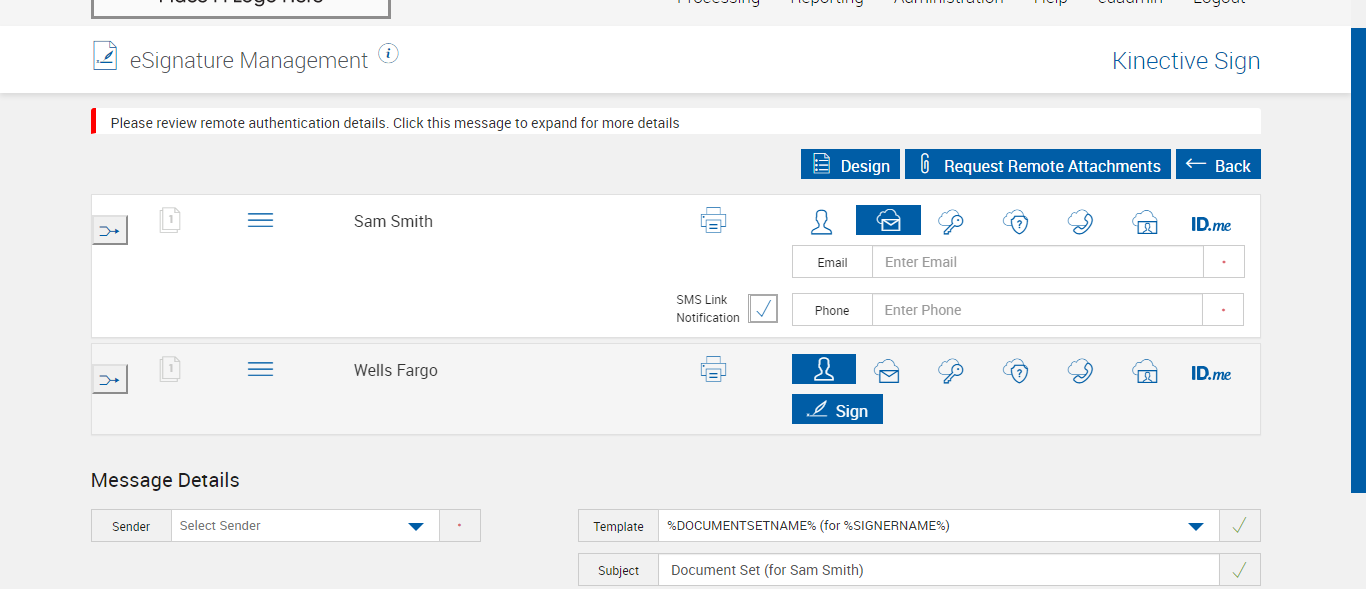Click the Sign button for Wells Fargo
The image size is (1366, 589).
pyautogui.click(x=837, y=409)
